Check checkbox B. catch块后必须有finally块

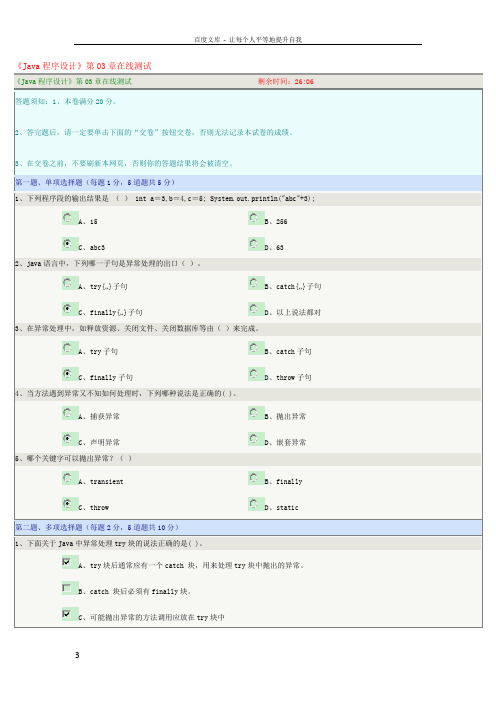pos(67,588)
